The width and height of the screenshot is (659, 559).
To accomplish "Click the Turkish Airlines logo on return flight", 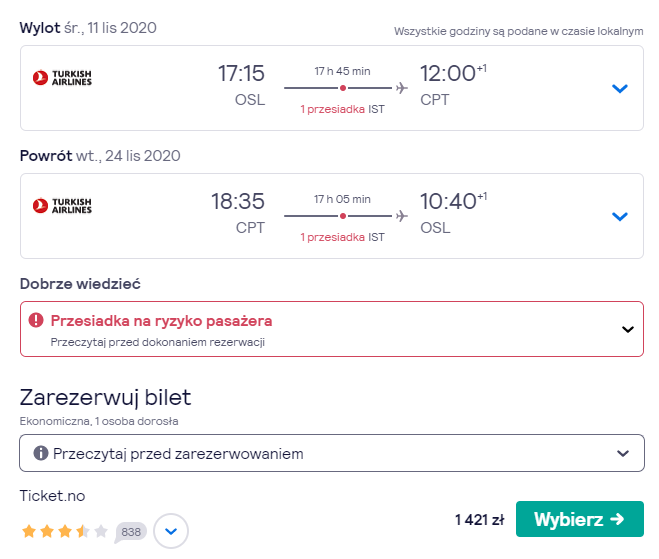I will [x=62, y=206].
